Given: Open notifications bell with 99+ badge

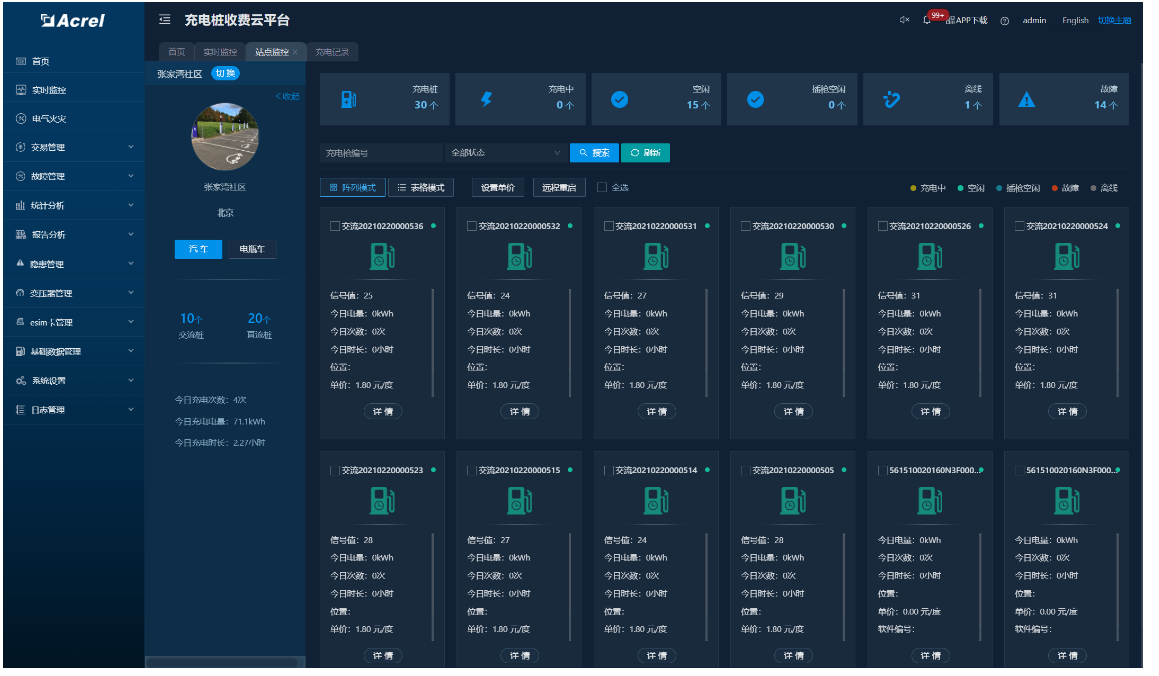Looking at the screenshot, I should tap(927, 20).
